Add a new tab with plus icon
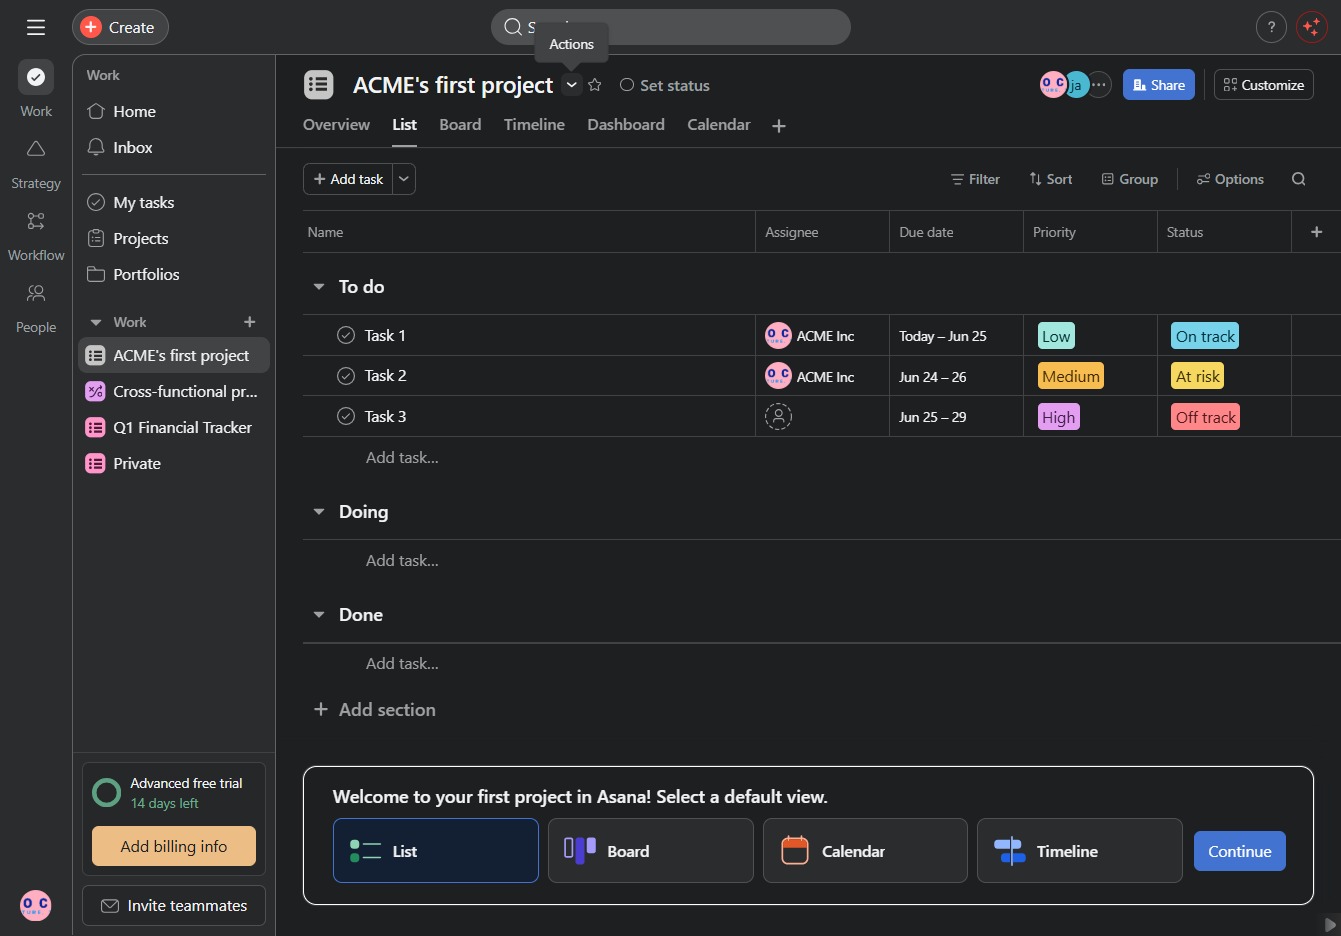Image resolution: width=1341 pixels, height=936 pixels. point(779,125)
